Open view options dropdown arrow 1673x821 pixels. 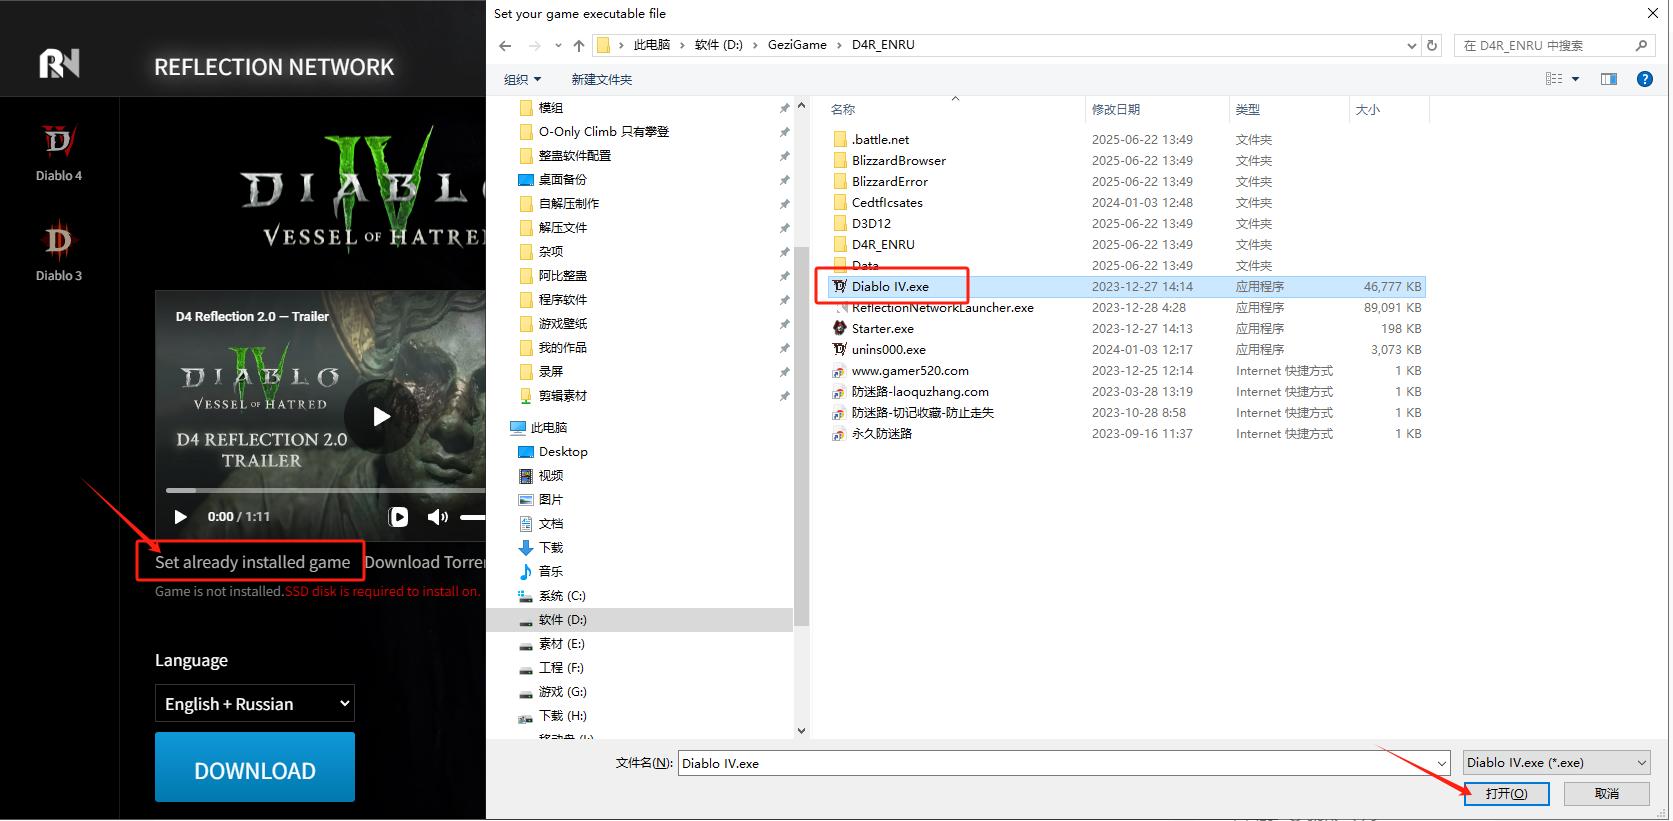1576,79
